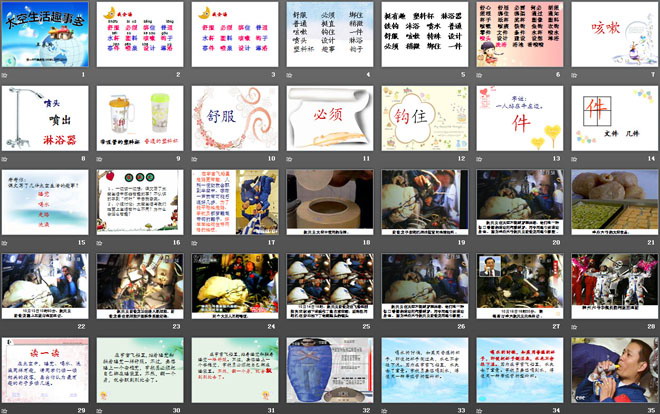Image resolution: width=660 pixels, height=414 pixels.
Task: Select slide 1 title thumbnail 太空生活趣事多
Action: coord(45,34)
